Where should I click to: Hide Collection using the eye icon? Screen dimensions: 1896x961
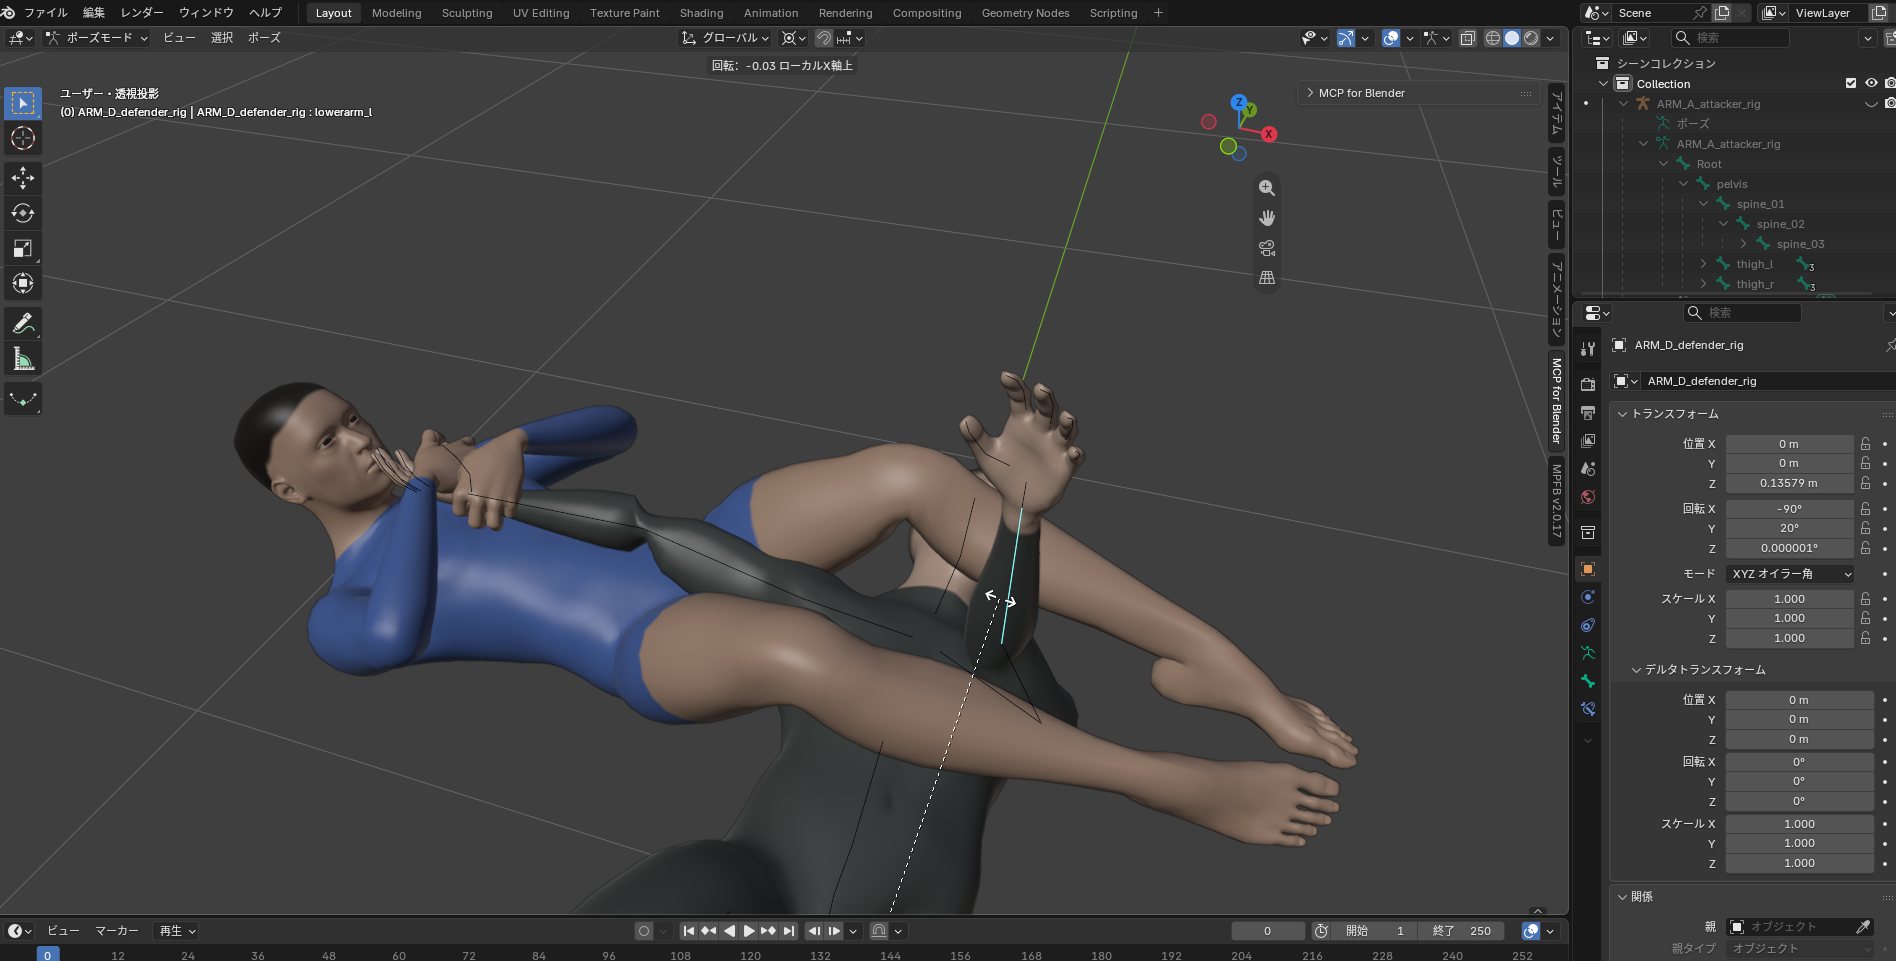pos(1871,84)
